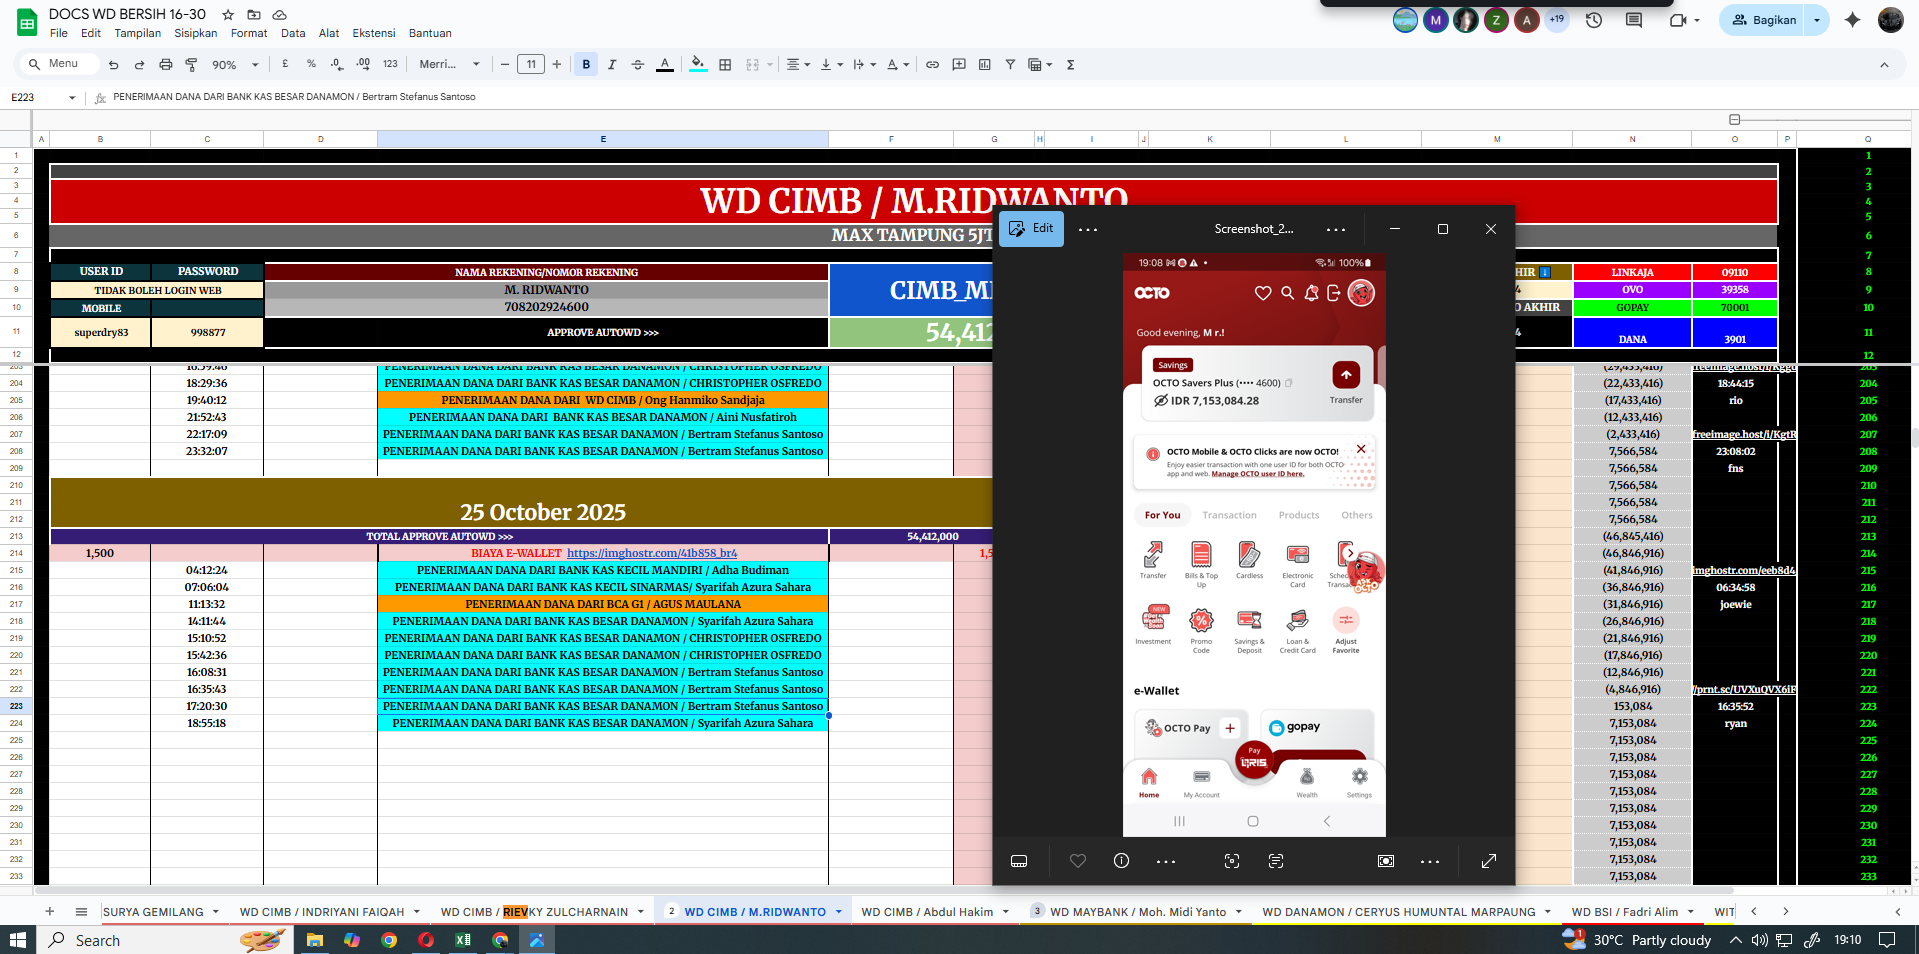This screenshot has width=1919, height=954.
Task: Decrease the font size with minus
Action: coord(505,65)
